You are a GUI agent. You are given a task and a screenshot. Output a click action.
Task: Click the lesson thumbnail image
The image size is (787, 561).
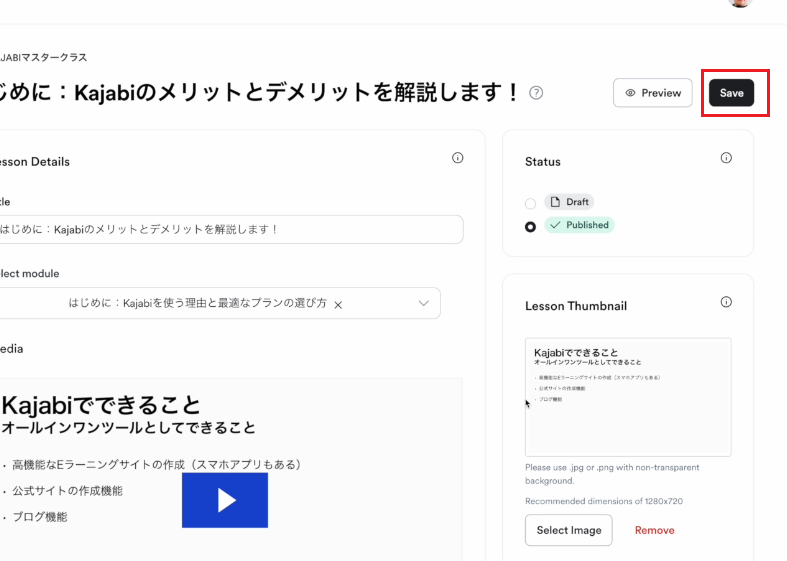628,397
